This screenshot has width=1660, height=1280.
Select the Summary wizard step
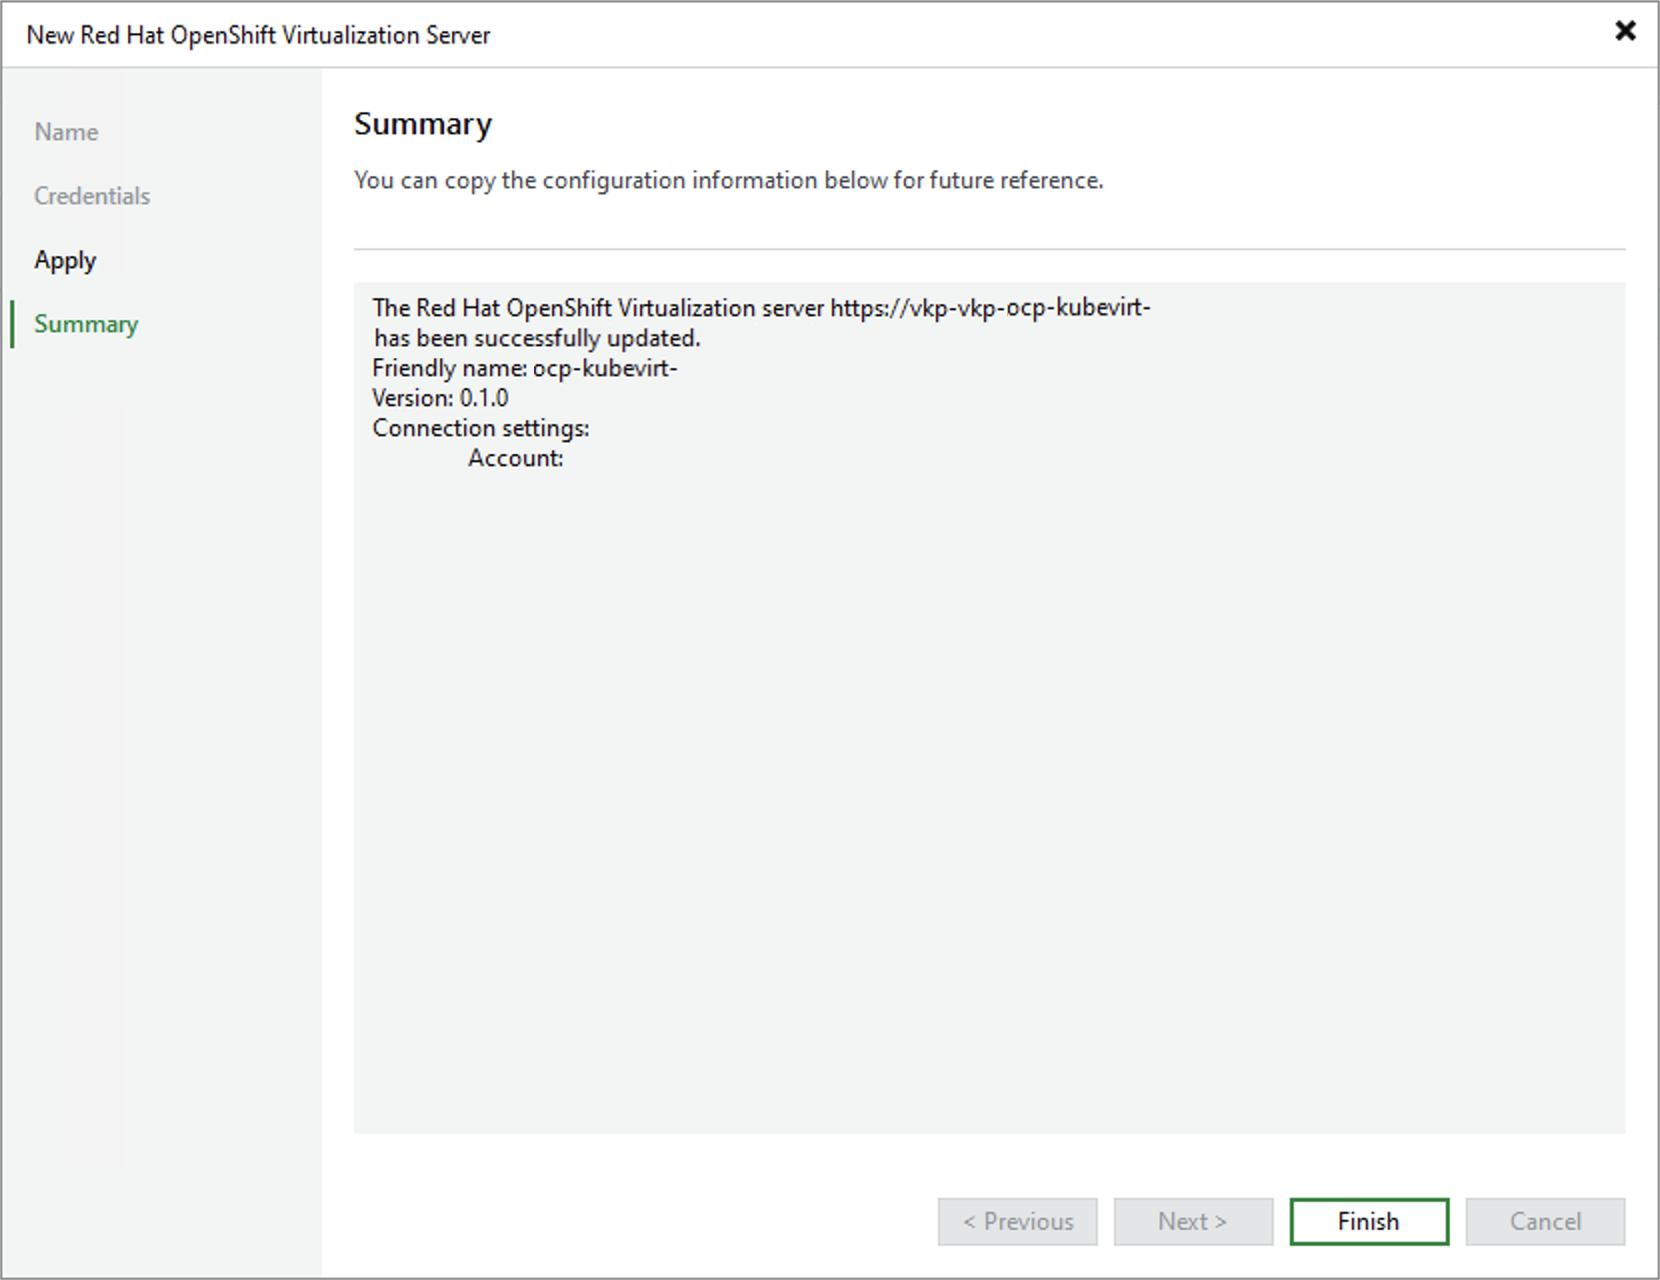pos(86,324)
